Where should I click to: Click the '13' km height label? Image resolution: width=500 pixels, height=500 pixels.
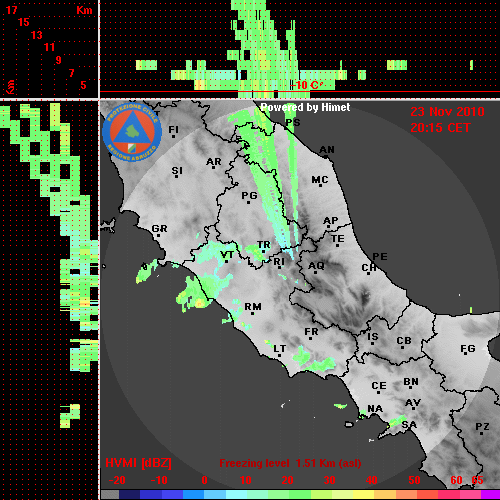(x=37, y=35)
